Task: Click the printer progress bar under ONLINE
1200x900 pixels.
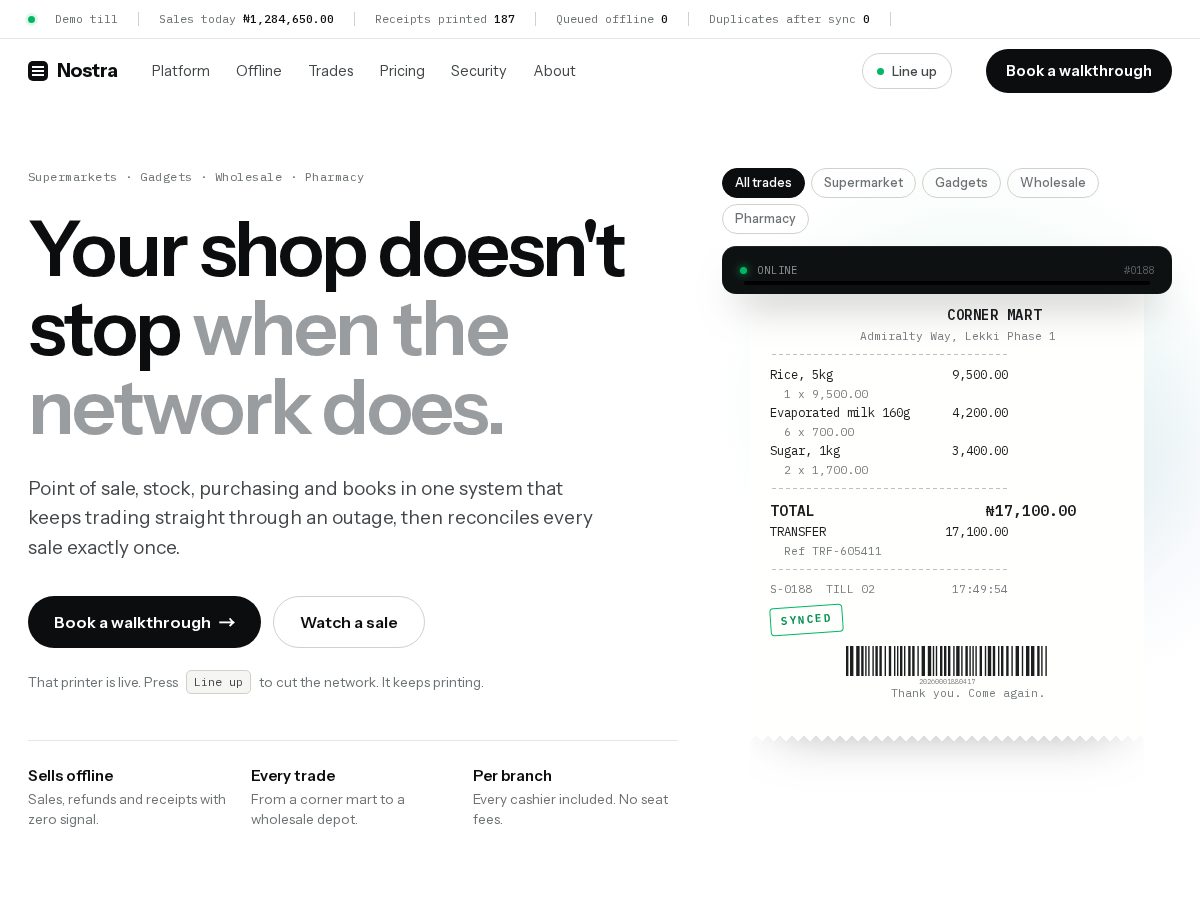Action: tap(947, 283)
